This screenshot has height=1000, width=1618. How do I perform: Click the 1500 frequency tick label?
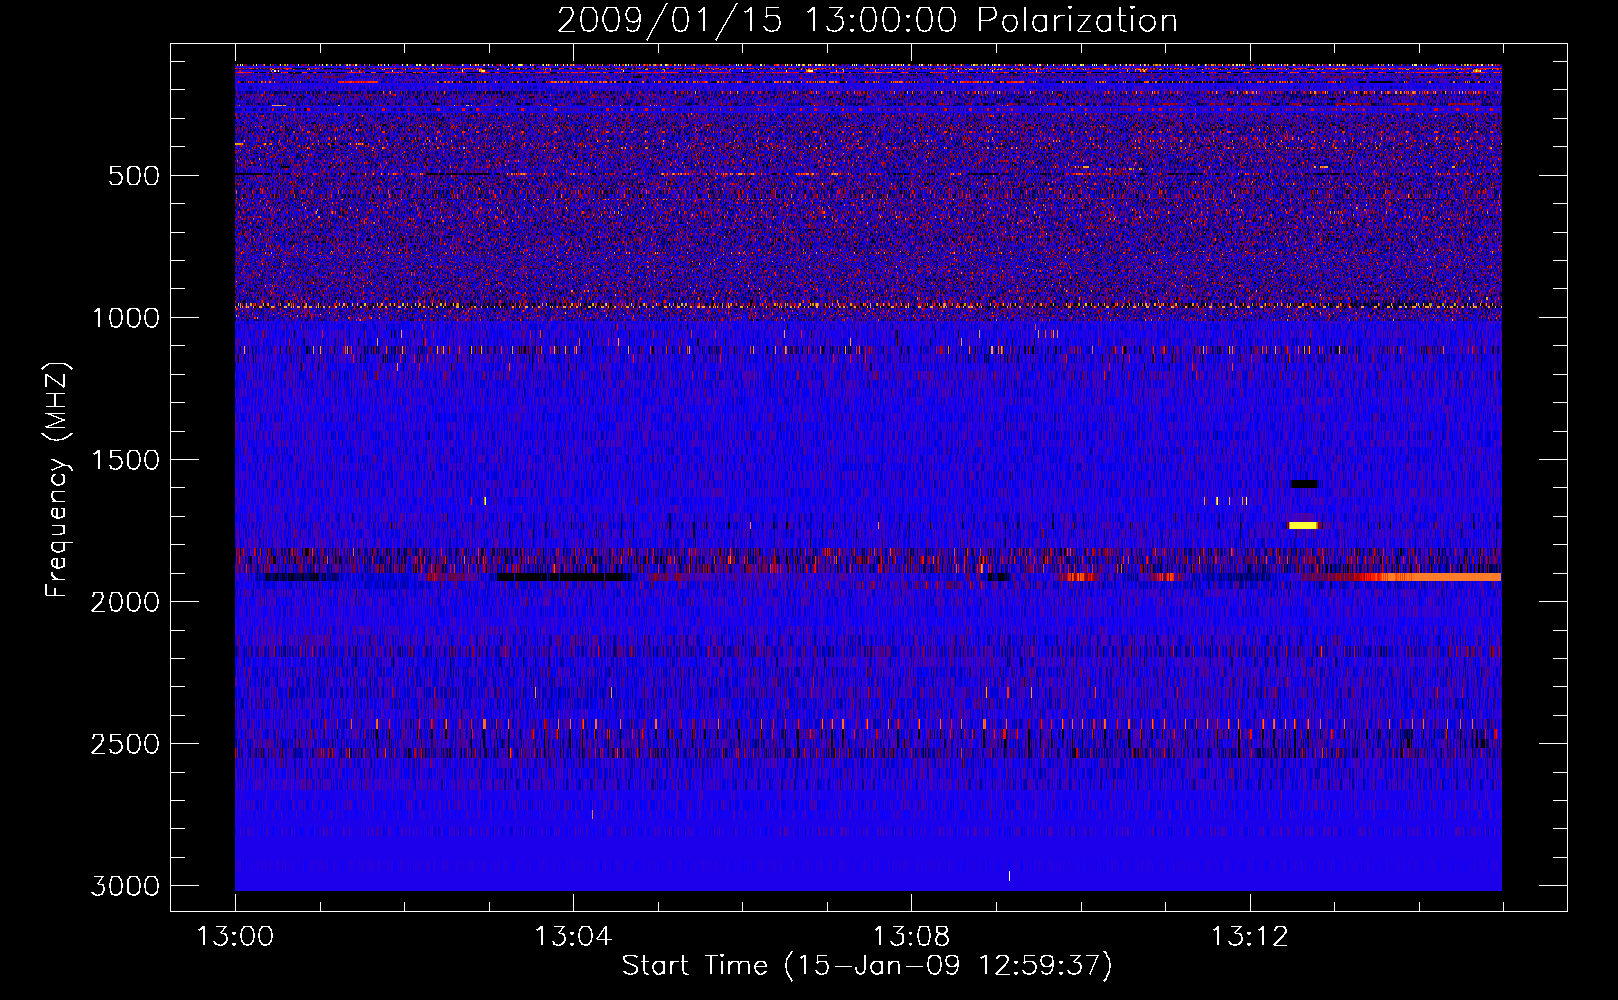125,460
